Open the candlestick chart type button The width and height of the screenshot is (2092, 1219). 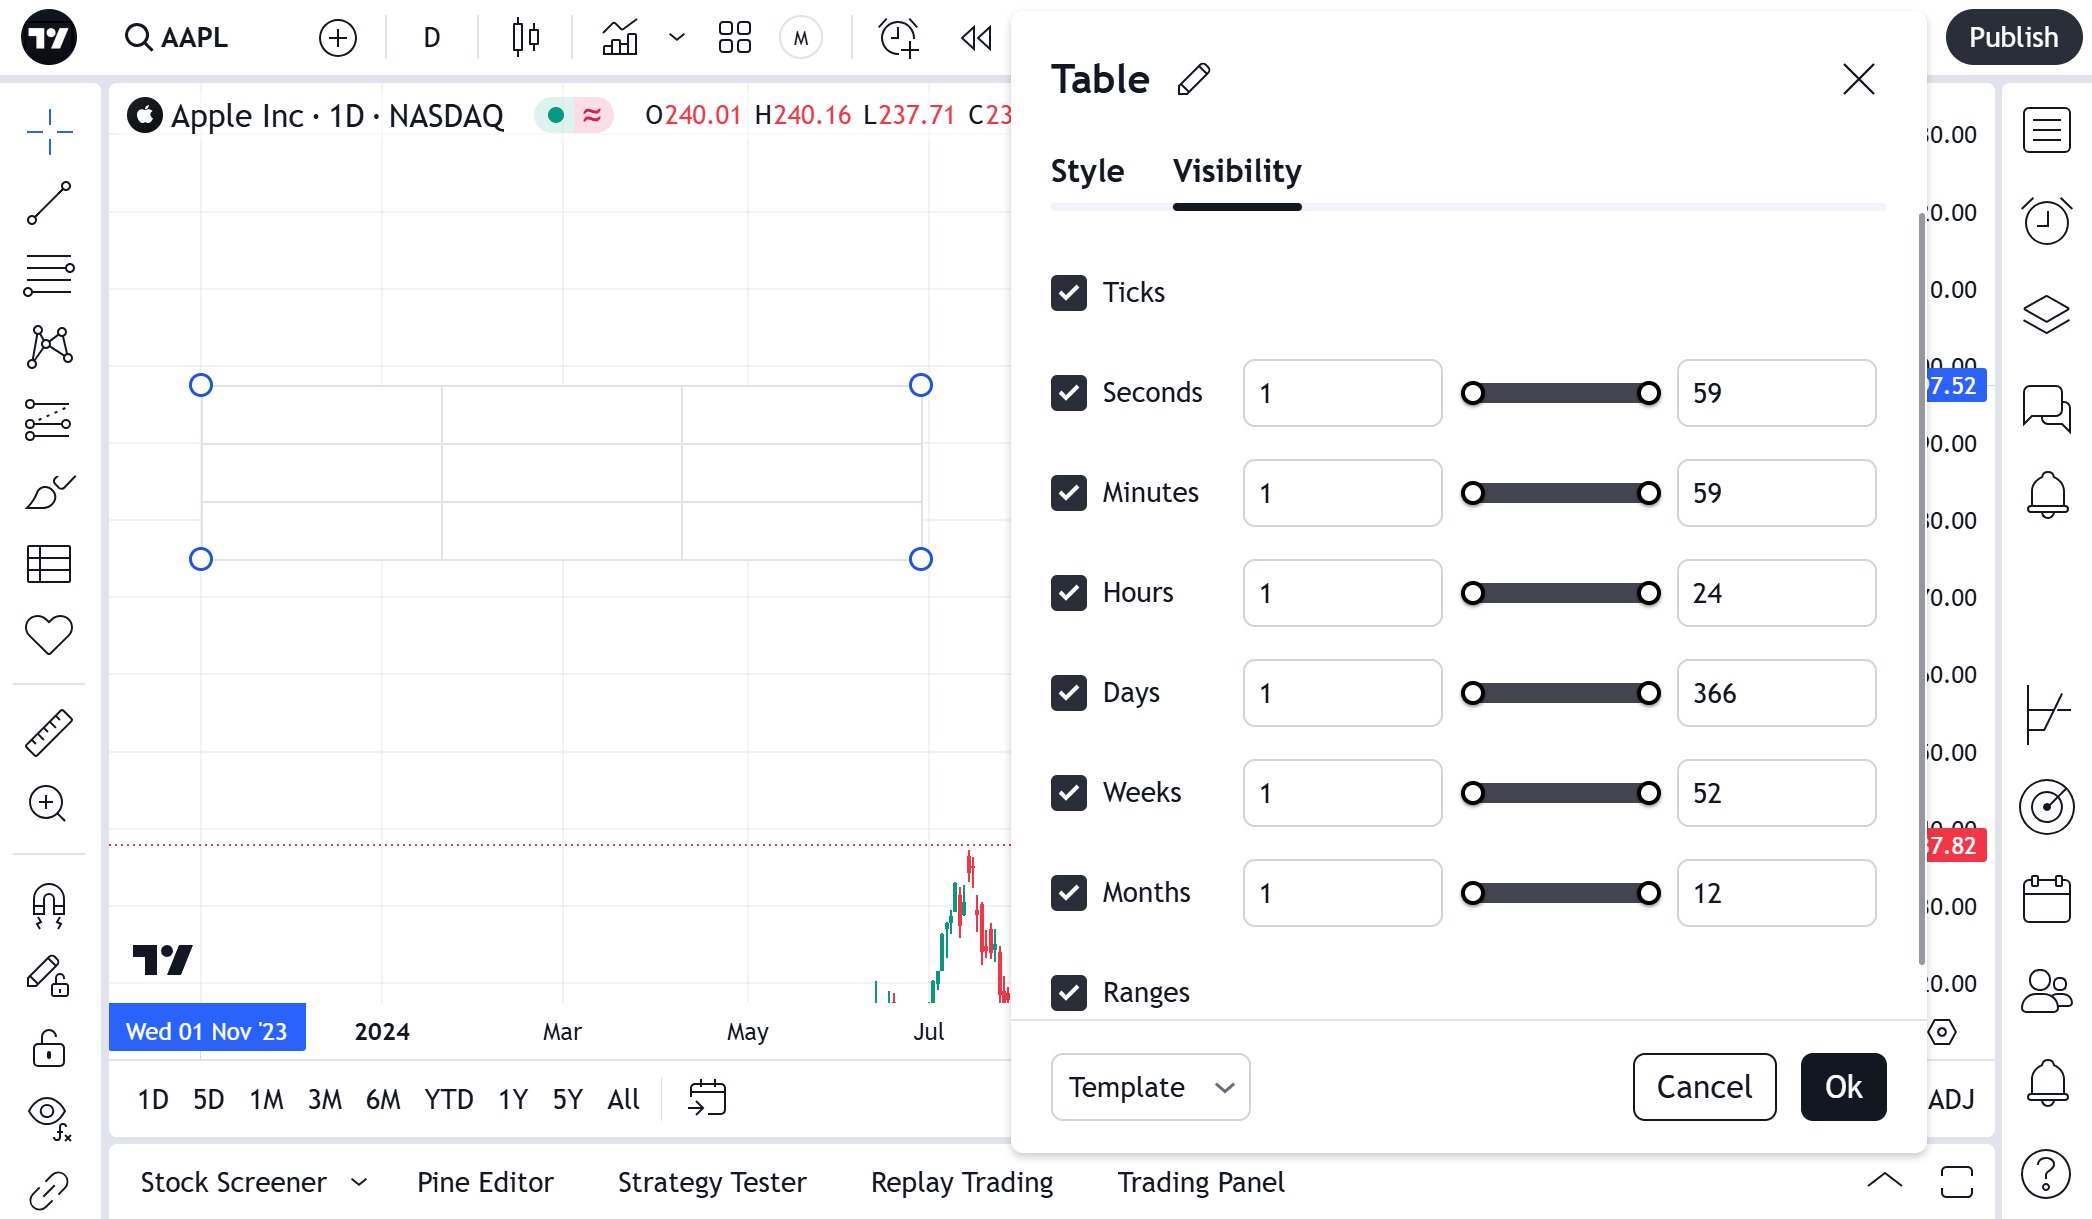(x=525, y=38)
